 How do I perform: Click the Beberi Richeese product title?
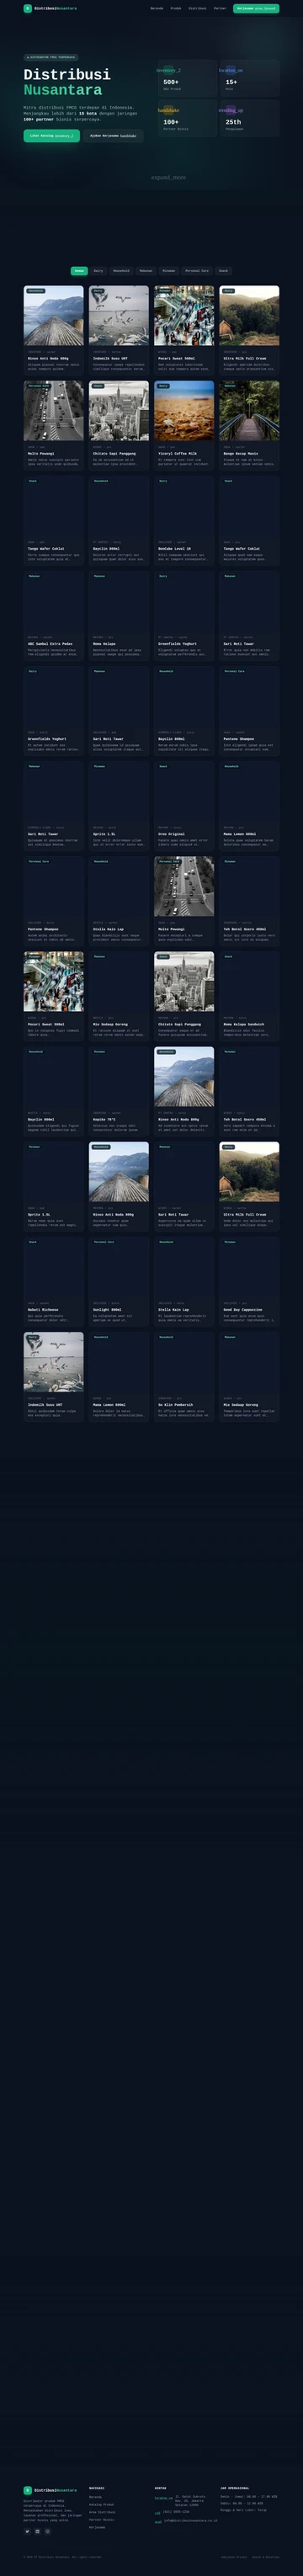pyautogui.click(x=42, y=1309)
